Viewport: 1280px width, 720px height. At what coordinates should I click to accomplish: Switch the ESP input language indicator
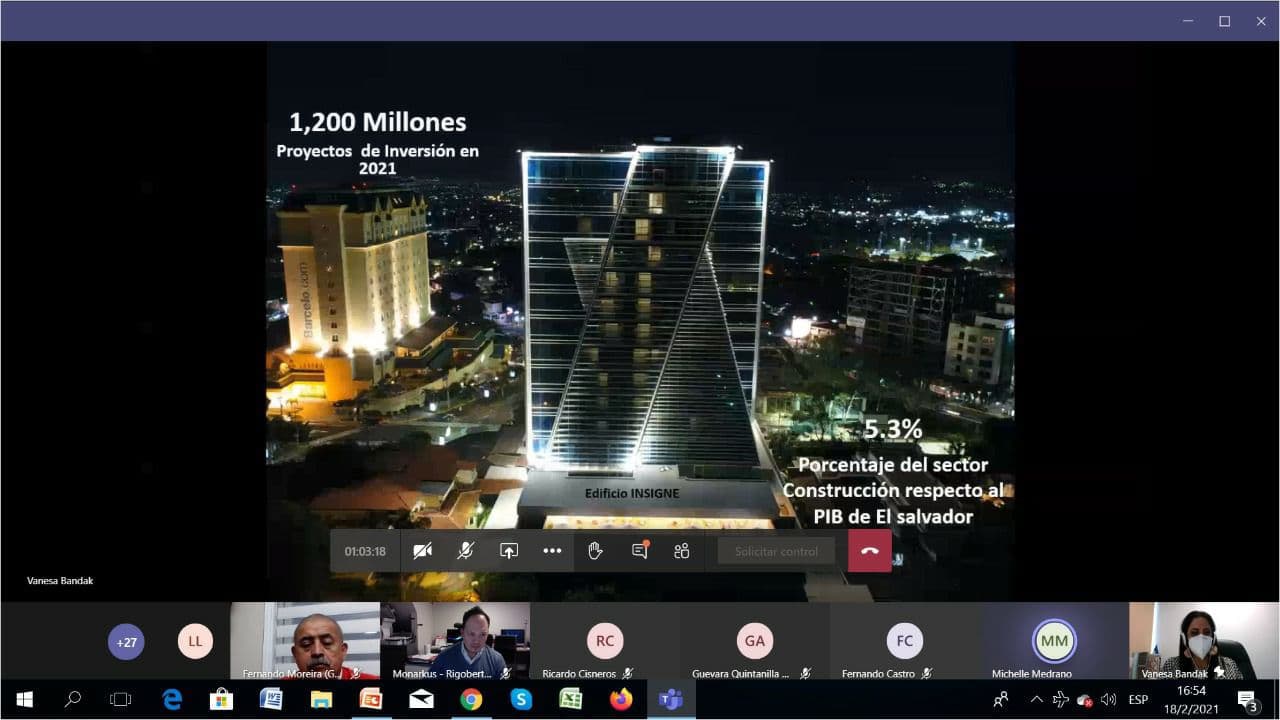point(1138,699)
